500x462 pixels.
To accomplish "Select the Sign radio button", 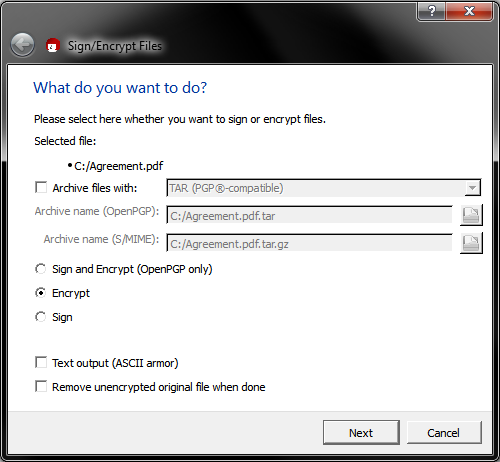I will (41, 317).
